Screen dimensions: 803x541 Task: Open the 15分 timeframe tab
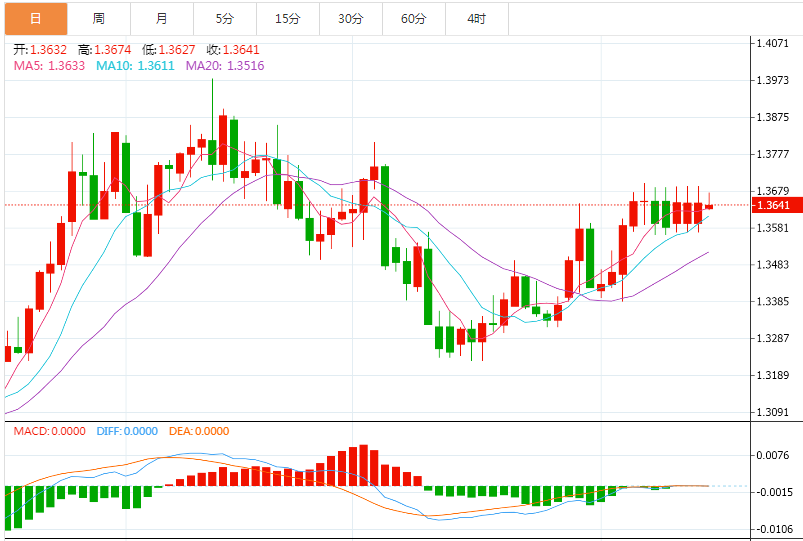[288, 19]
